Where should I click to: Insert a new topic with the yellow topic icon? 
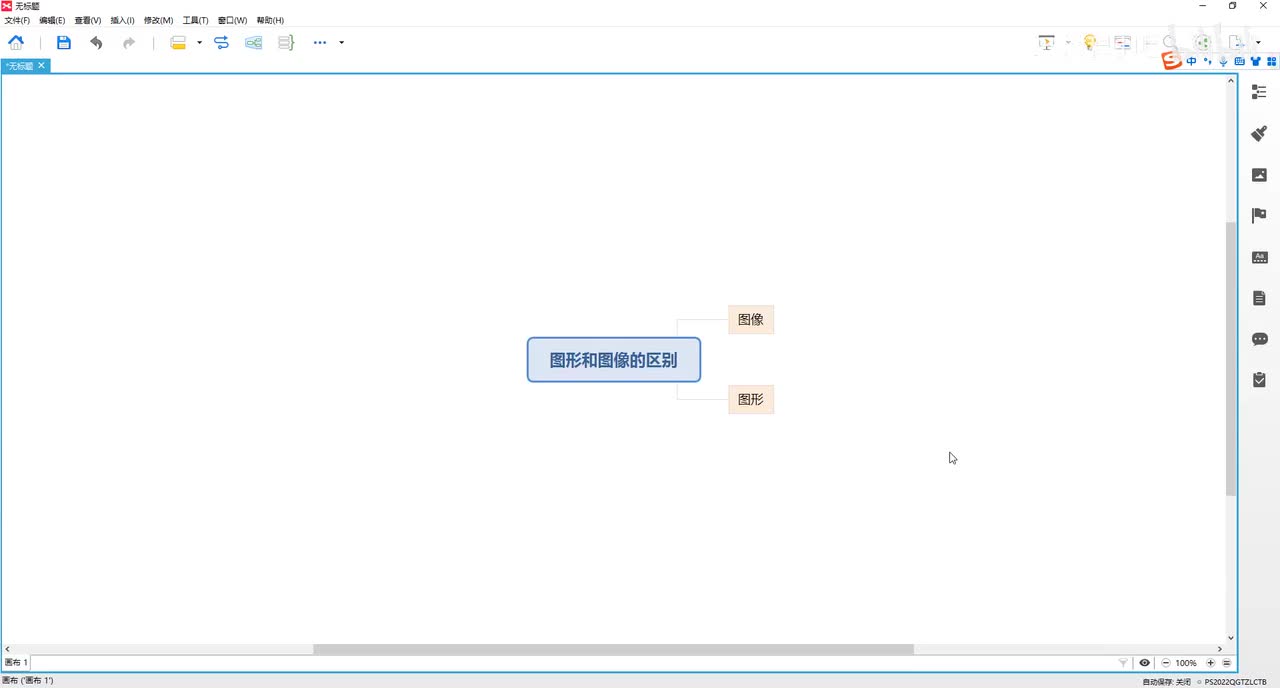(178, 42)
